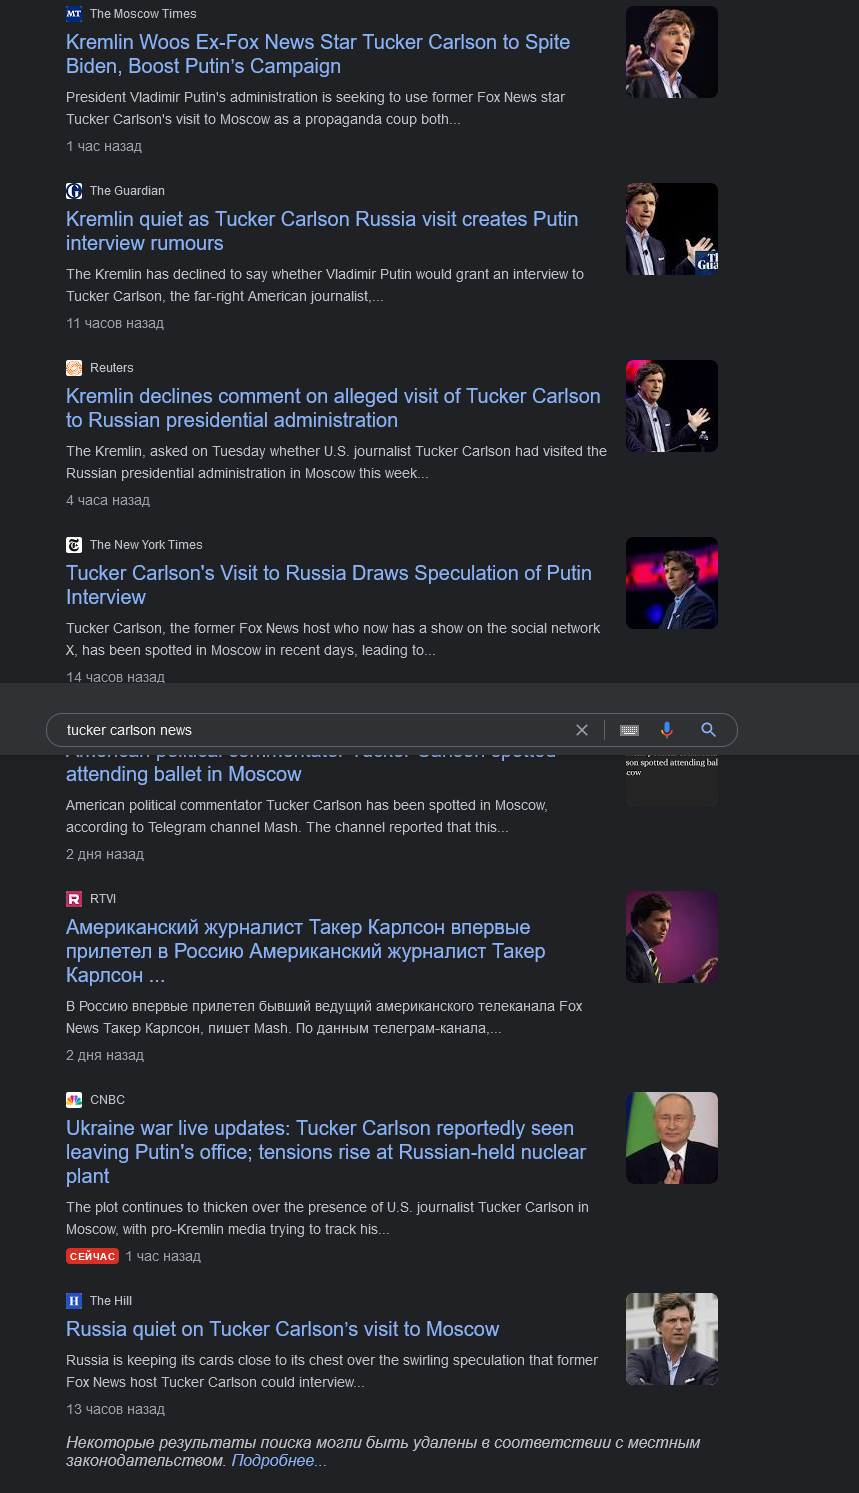Image resolution: width=859 pixels, height=1493 pixels.
Task: Open the New York Times article thumbnail
Action: pos(672,583)
